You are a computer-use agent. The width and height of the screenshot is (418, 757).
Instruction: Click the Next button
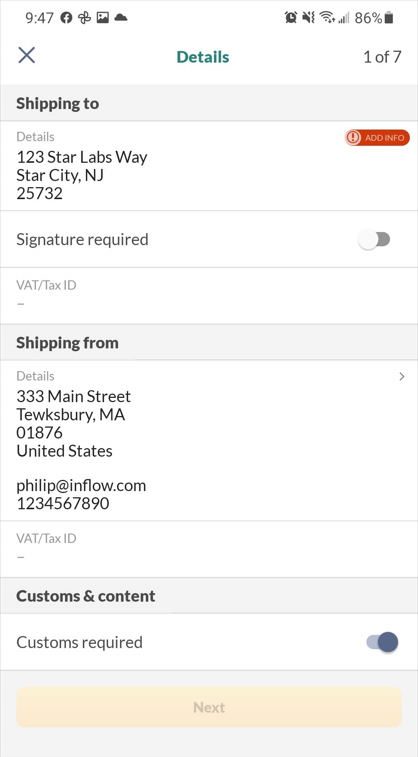pos(209,707)
